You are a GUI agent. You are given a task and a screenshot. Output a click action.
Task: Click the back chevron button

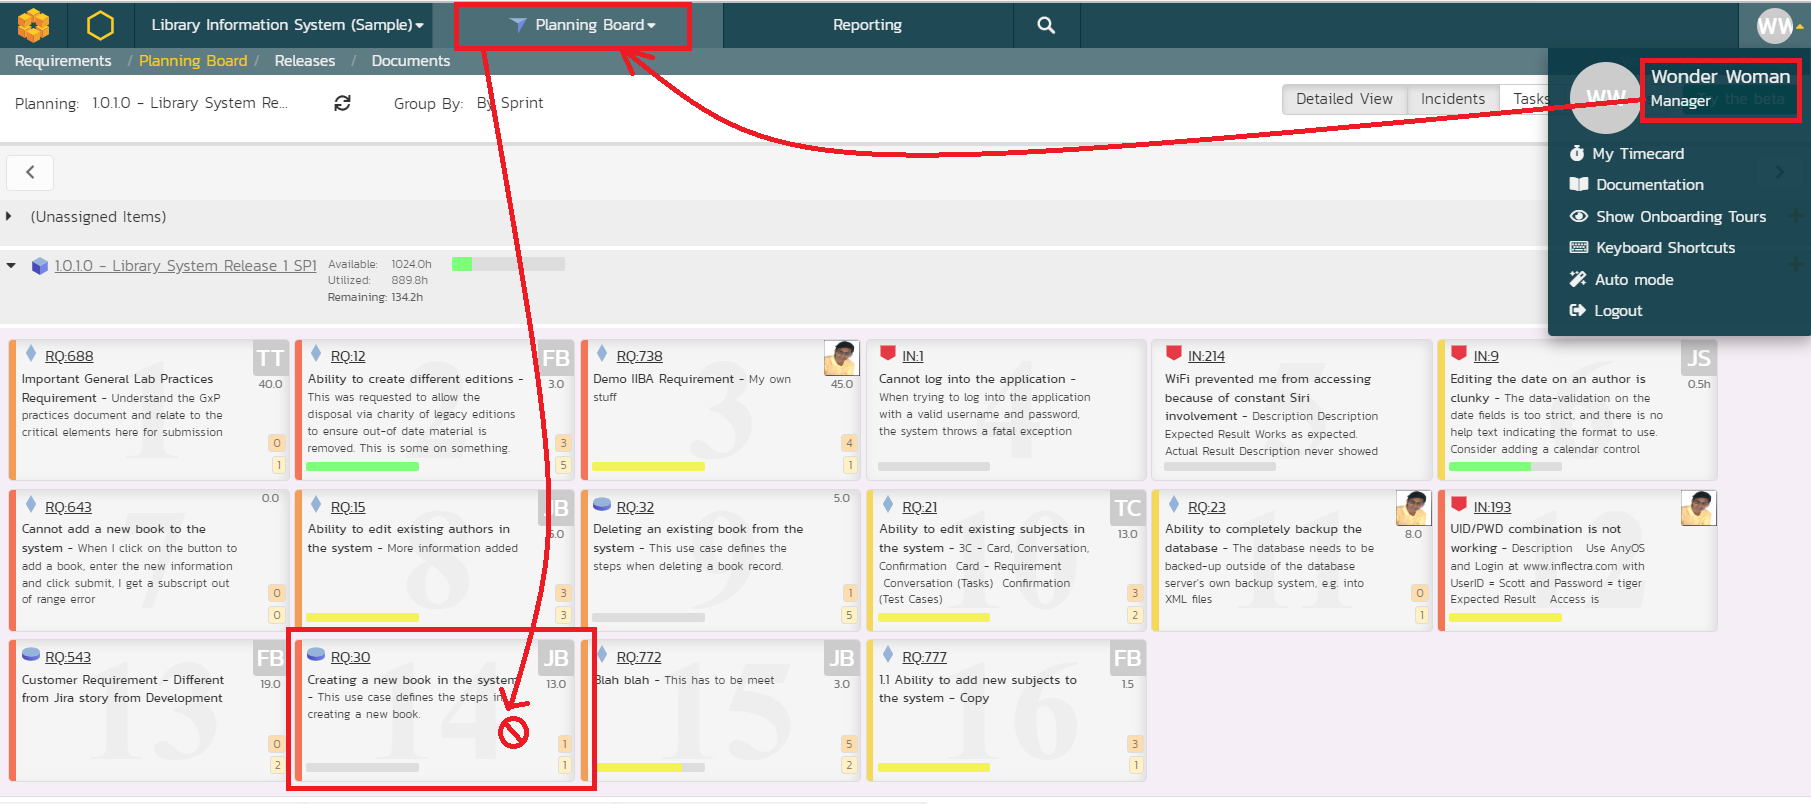point(30,172)
